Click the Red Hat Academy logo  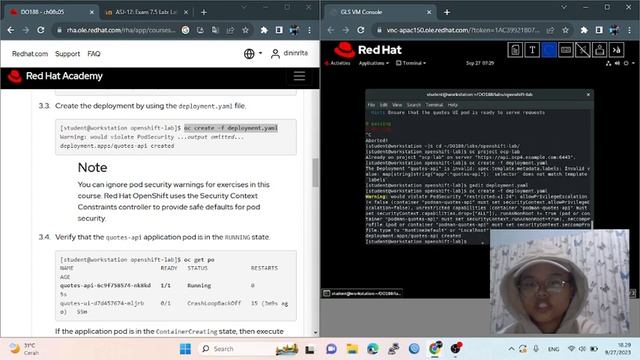click(x=56, y=76)
